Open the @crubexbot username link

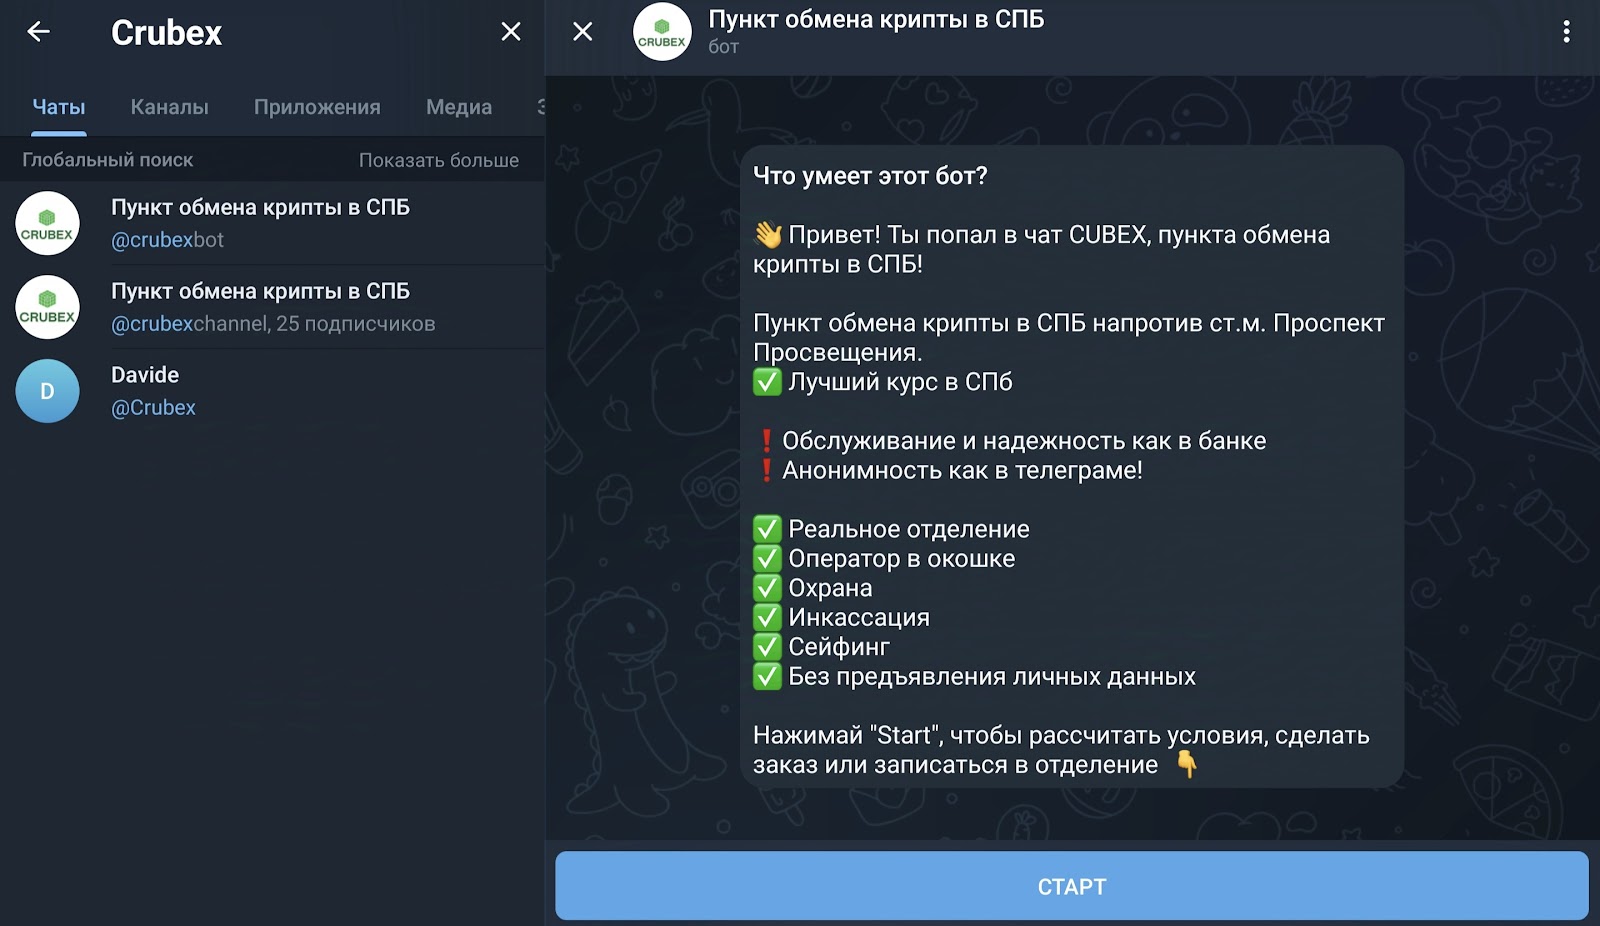[166, 240]
